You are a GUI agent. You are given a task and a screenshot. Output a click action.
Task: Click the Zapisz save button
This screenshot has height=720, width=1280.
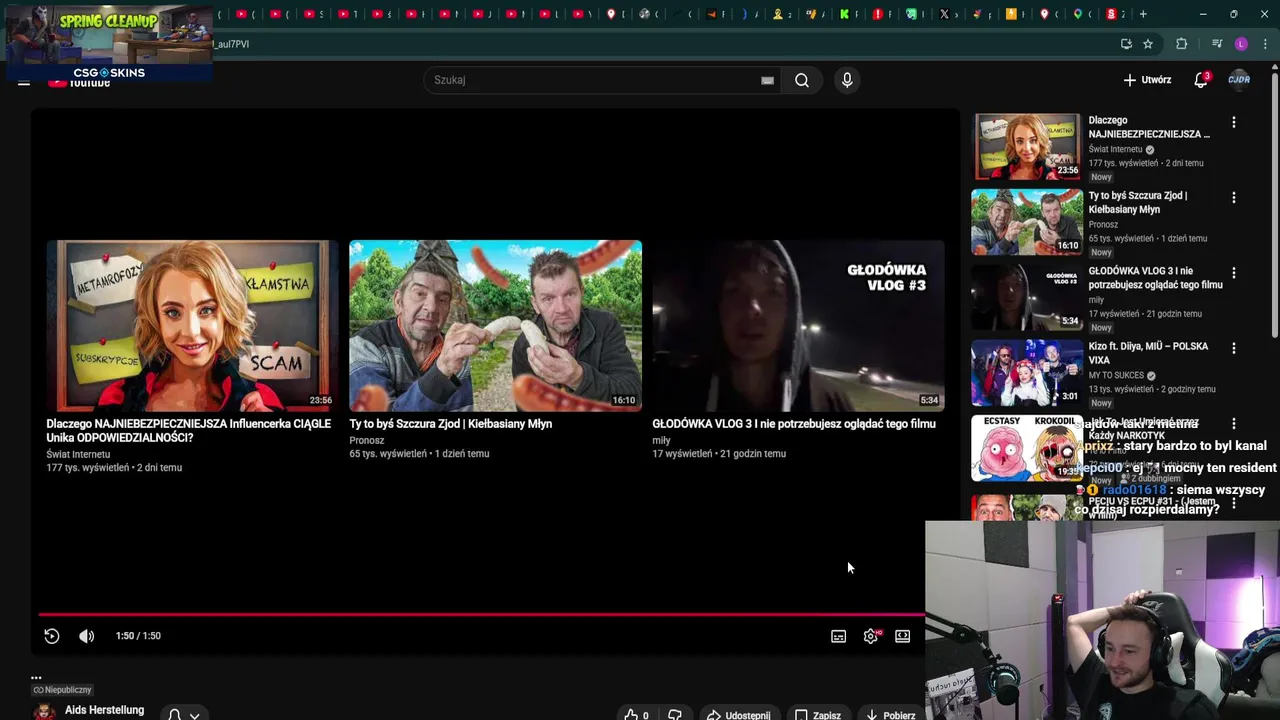coord(817,715)
